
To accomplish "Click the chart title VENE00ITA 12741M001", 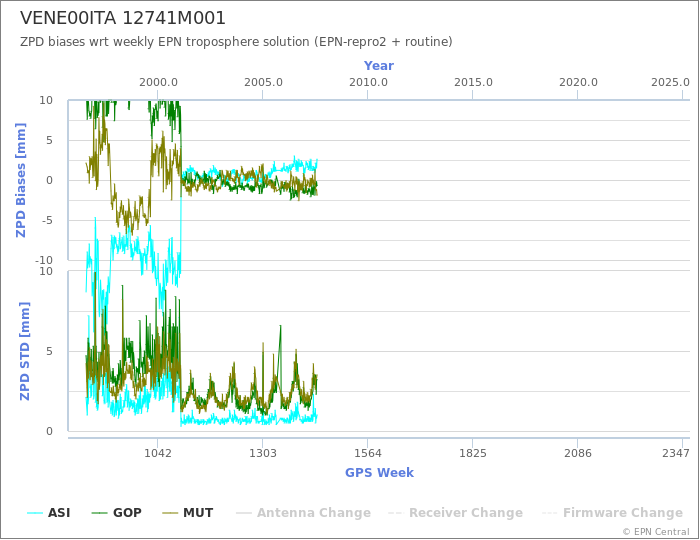I will [x=123, y=18].
